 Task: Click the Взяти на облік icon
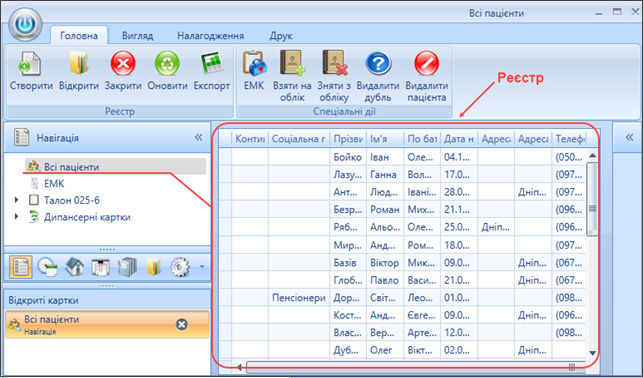pos(292,63)
